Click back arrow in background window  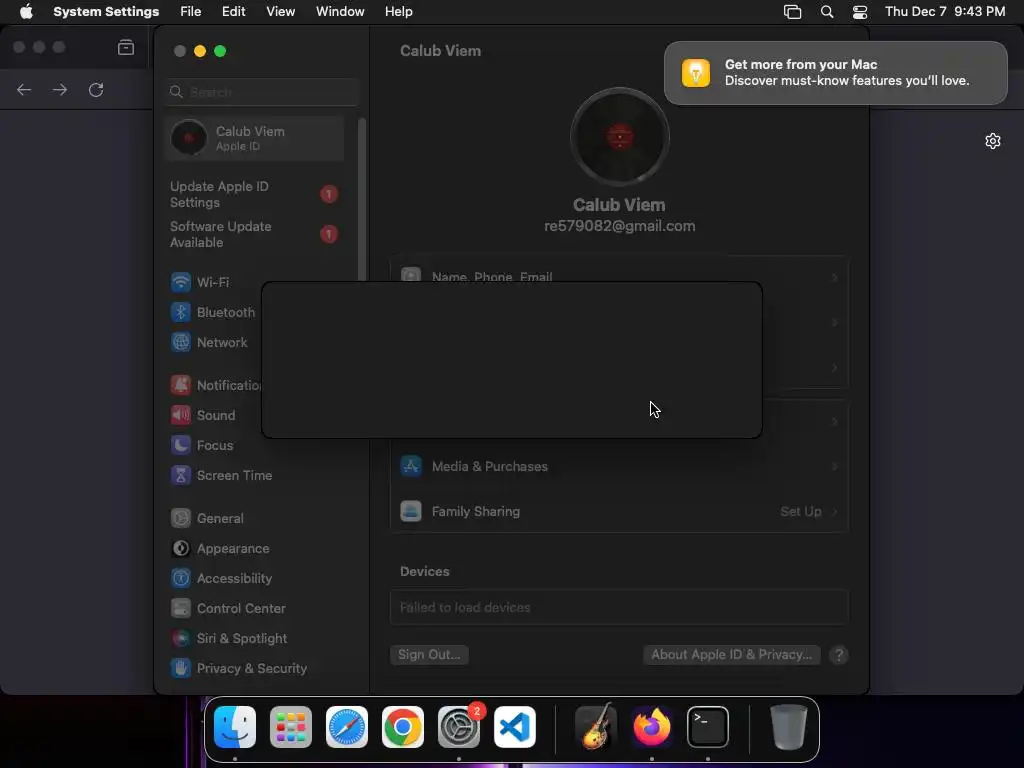pyautogui.click(x=24, y=89)
